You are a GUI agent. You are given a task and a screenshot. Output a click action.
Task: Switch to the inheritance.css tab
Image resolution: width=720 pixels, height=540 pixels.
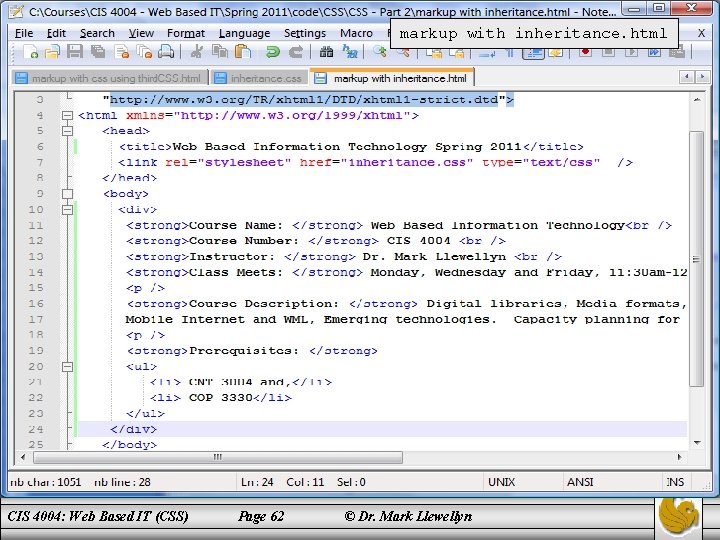coord(259,78)
